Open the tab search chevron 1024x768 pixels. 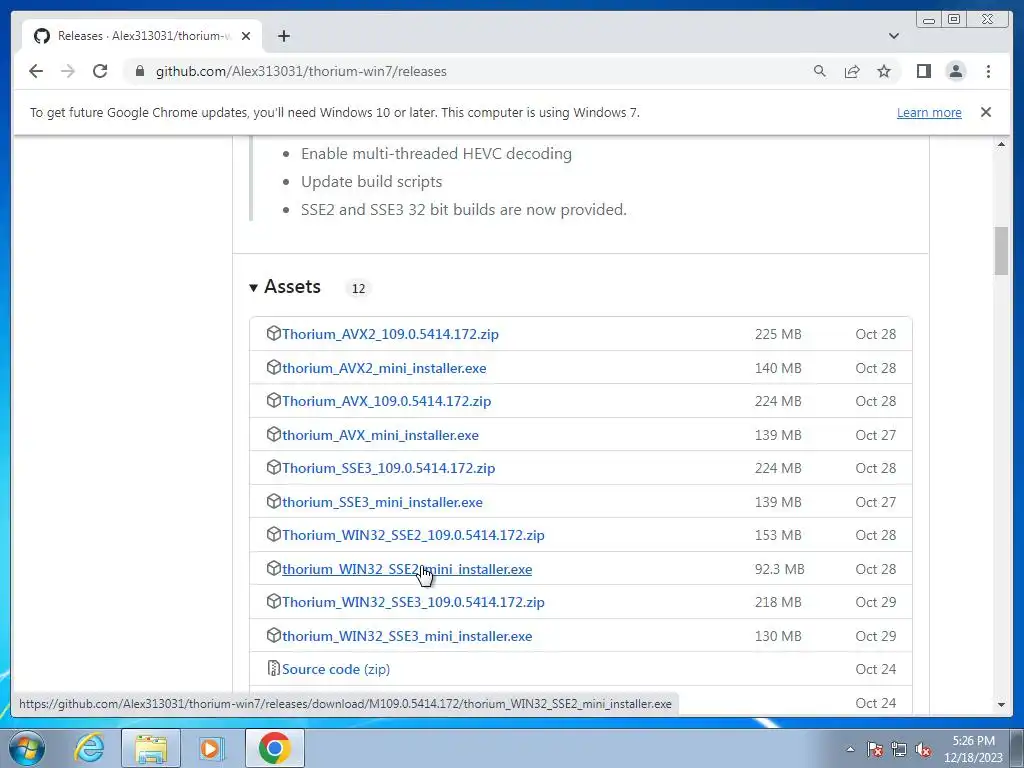[x=893, y=36]
